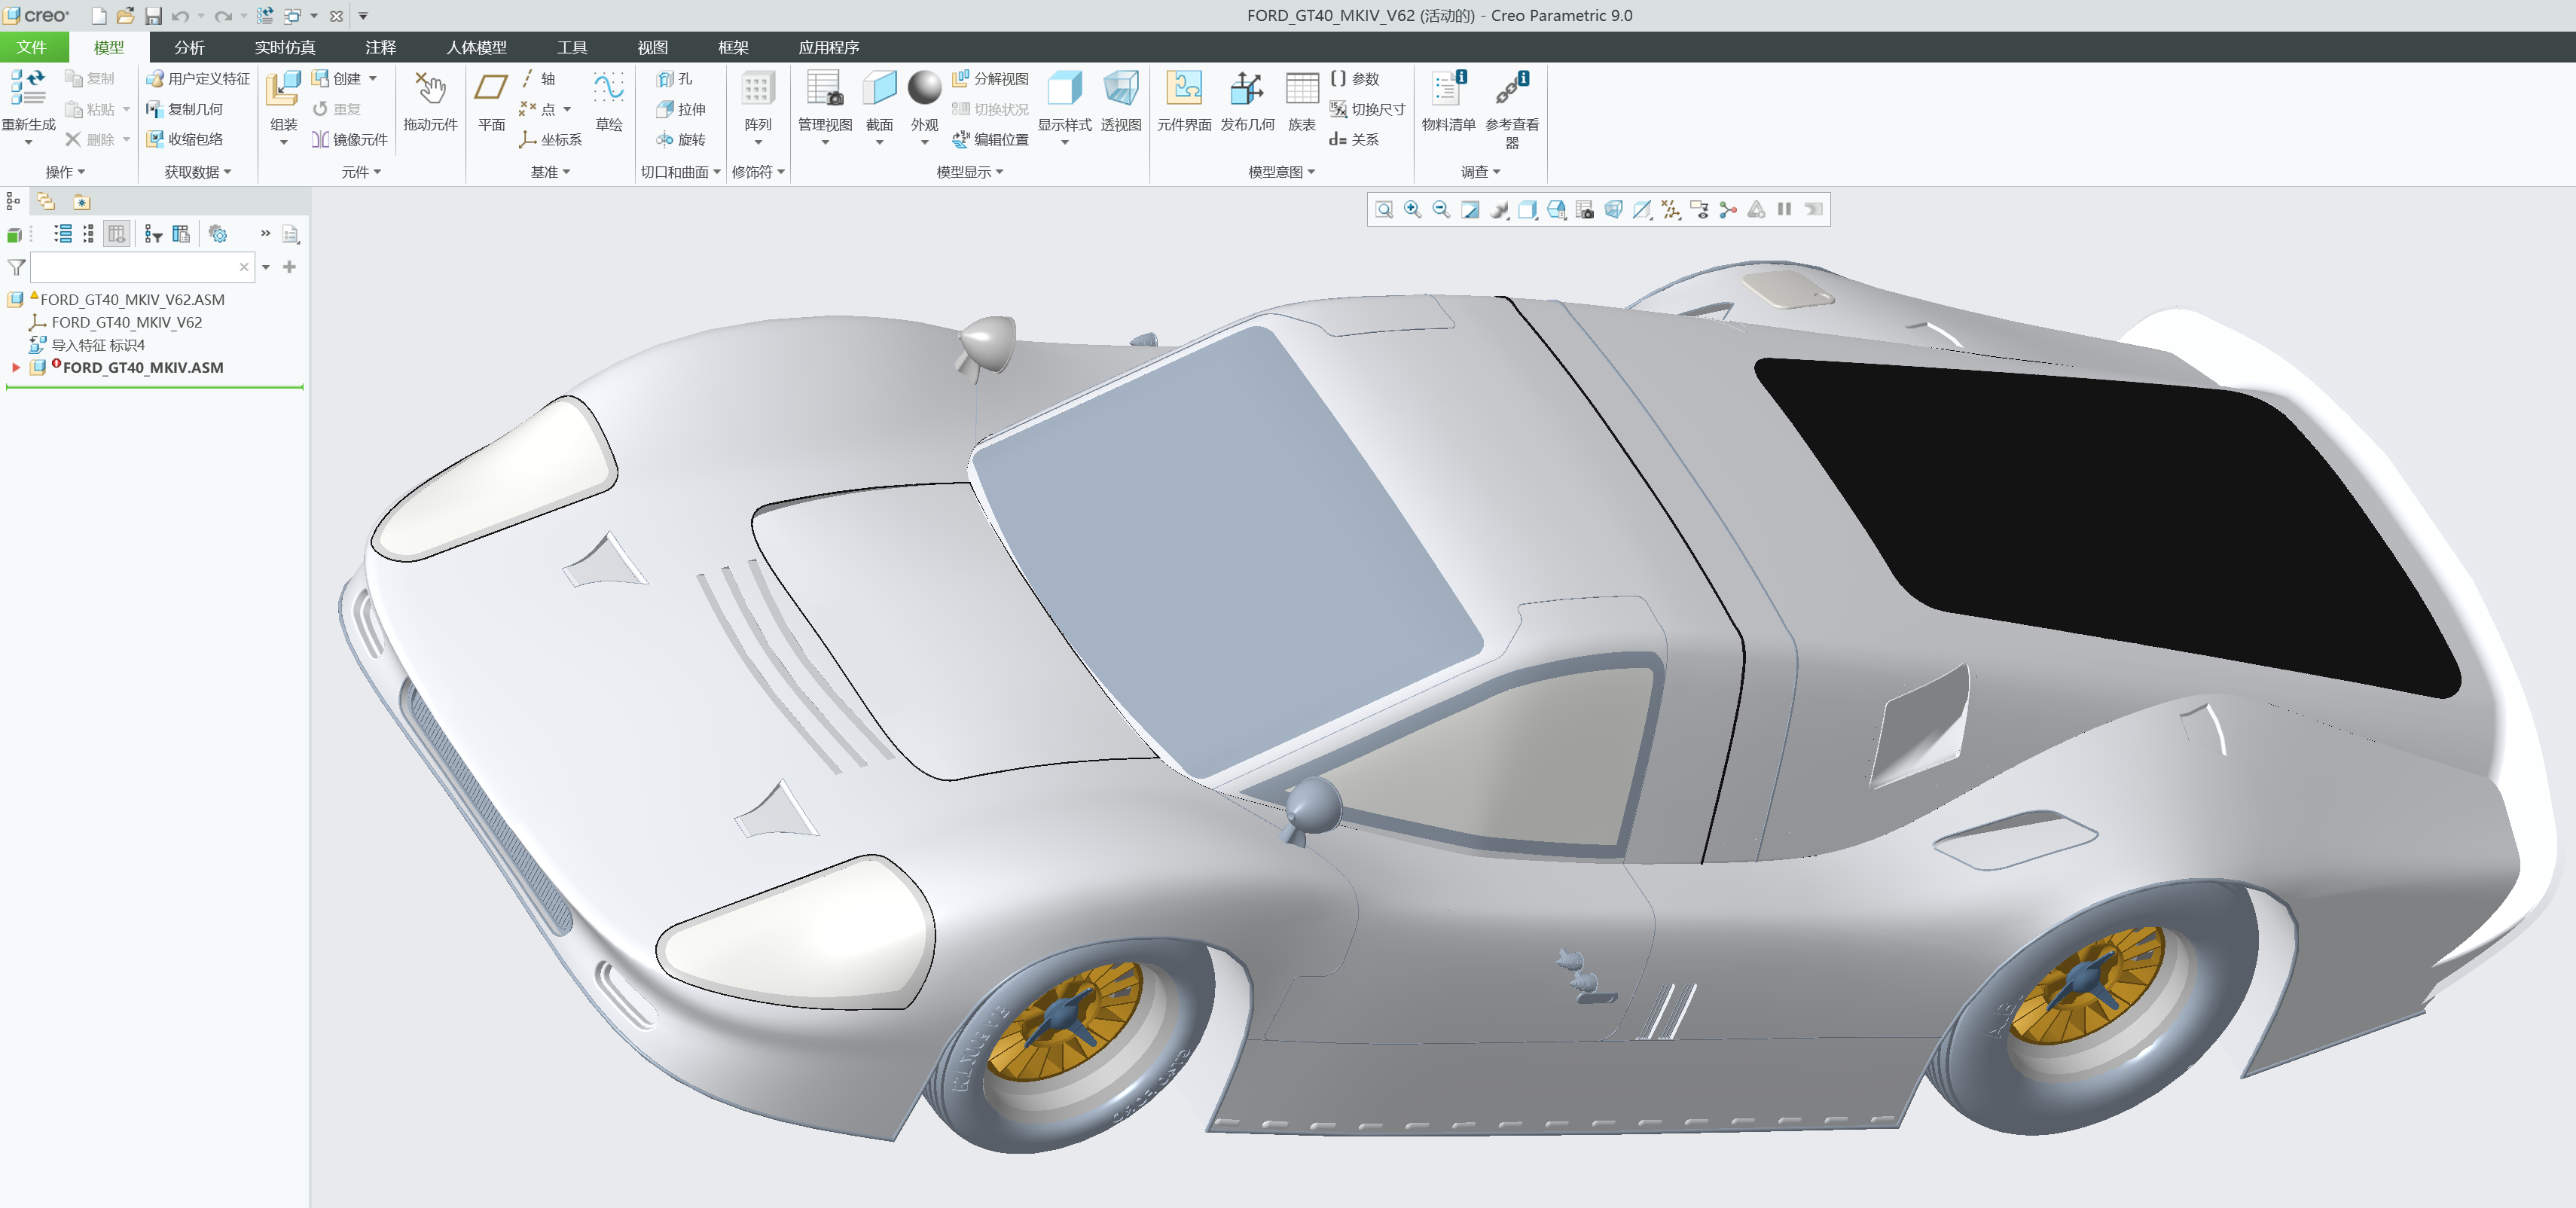Select FORD_GT40_MKIV_V62 coordinate system item

pos(126,322)
